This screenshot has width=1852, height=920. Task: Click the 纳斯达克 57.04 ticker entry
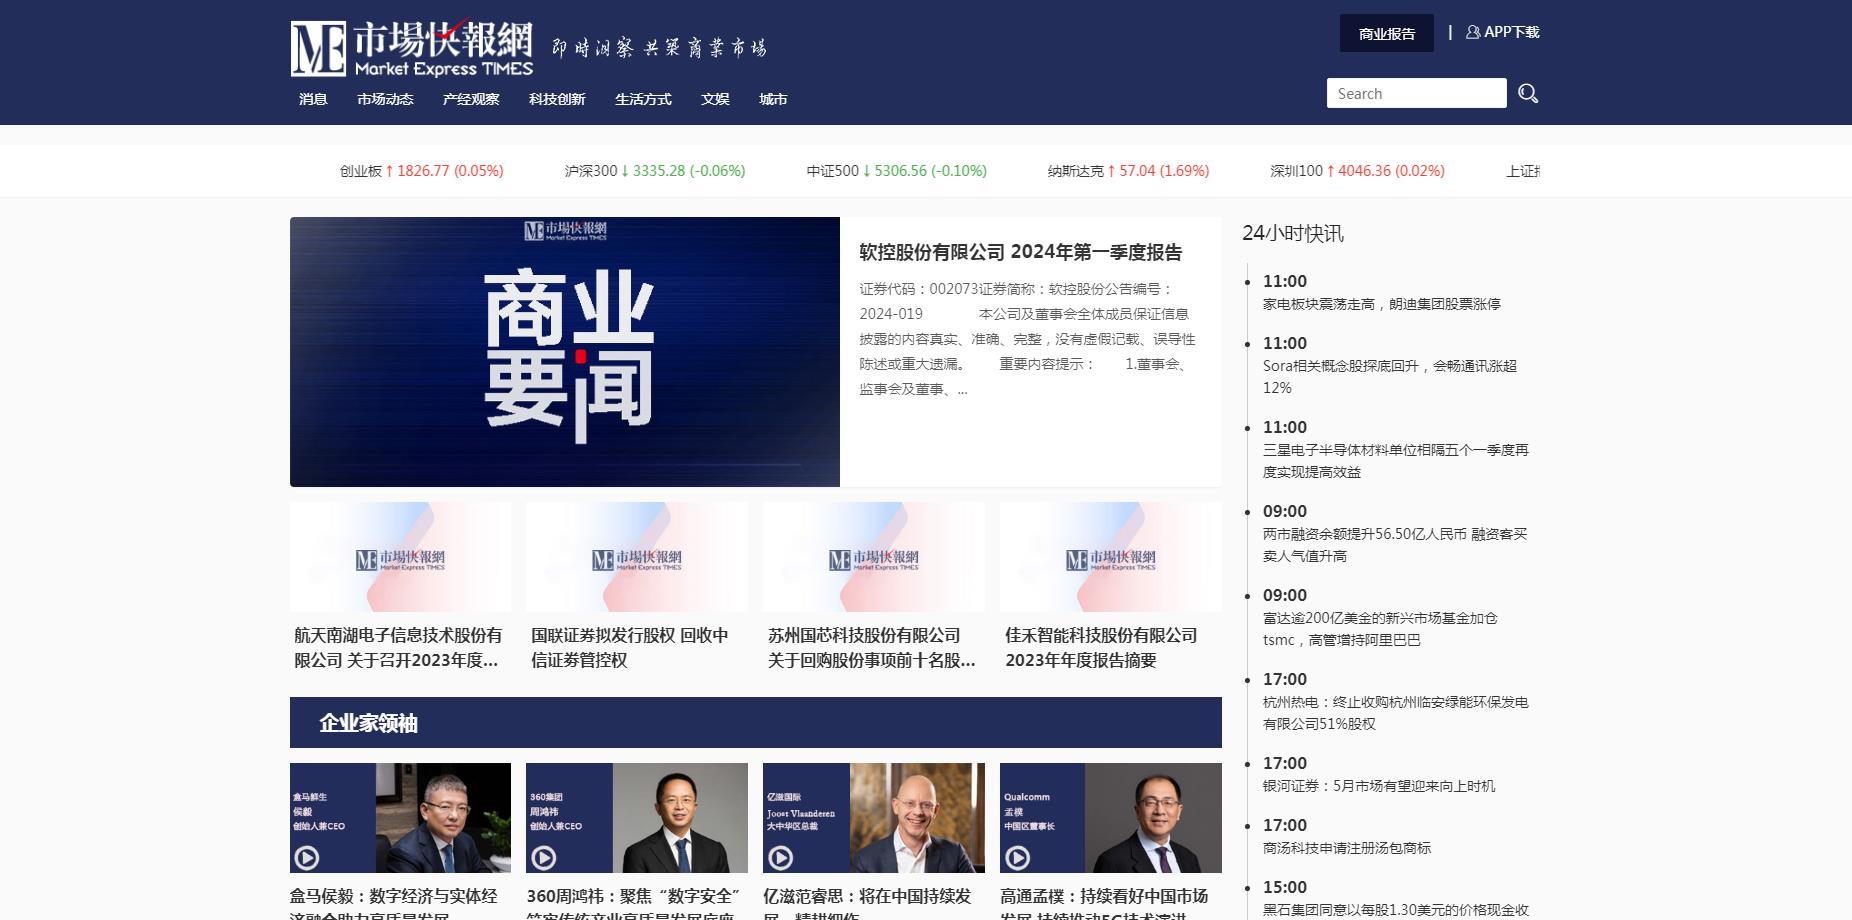click(x=1128, y=171)
